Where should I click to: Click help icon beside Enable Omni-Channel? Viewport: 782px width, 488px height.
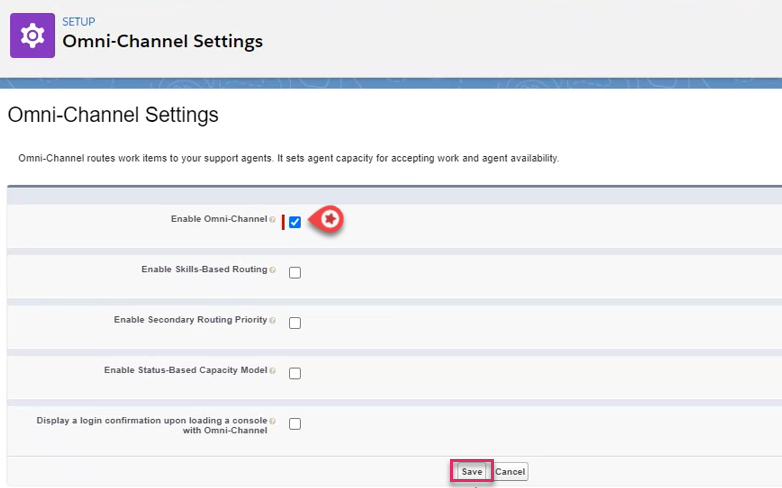coord(272,219)
